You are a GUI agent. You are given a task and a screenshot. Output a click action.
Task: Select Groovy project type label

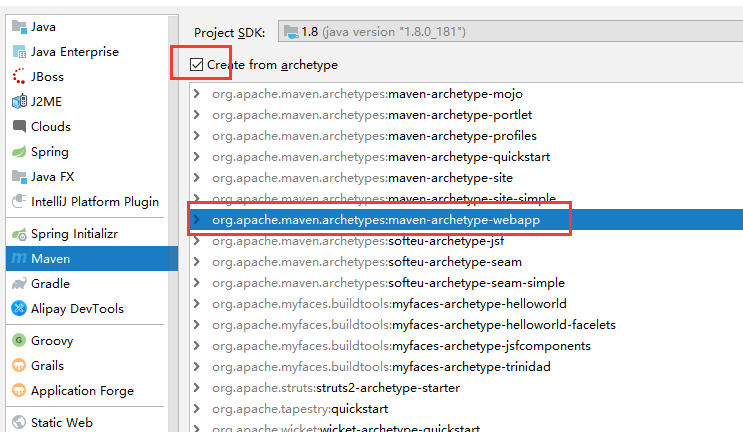tap(52, 341)
